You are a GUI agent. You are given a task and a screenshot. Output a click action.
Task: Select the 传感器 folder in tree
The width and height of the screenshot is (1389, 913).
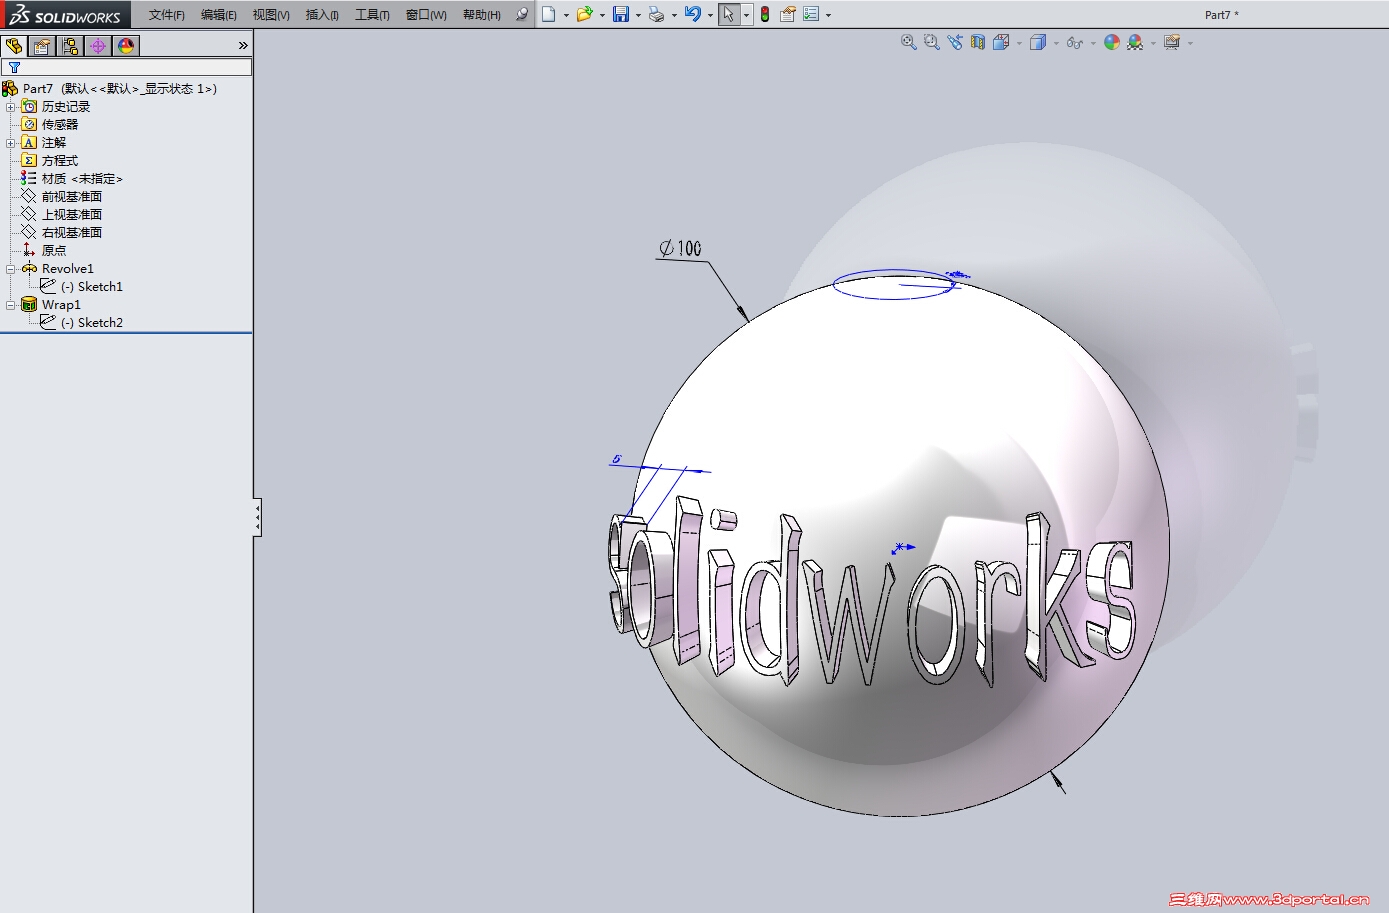50,124
